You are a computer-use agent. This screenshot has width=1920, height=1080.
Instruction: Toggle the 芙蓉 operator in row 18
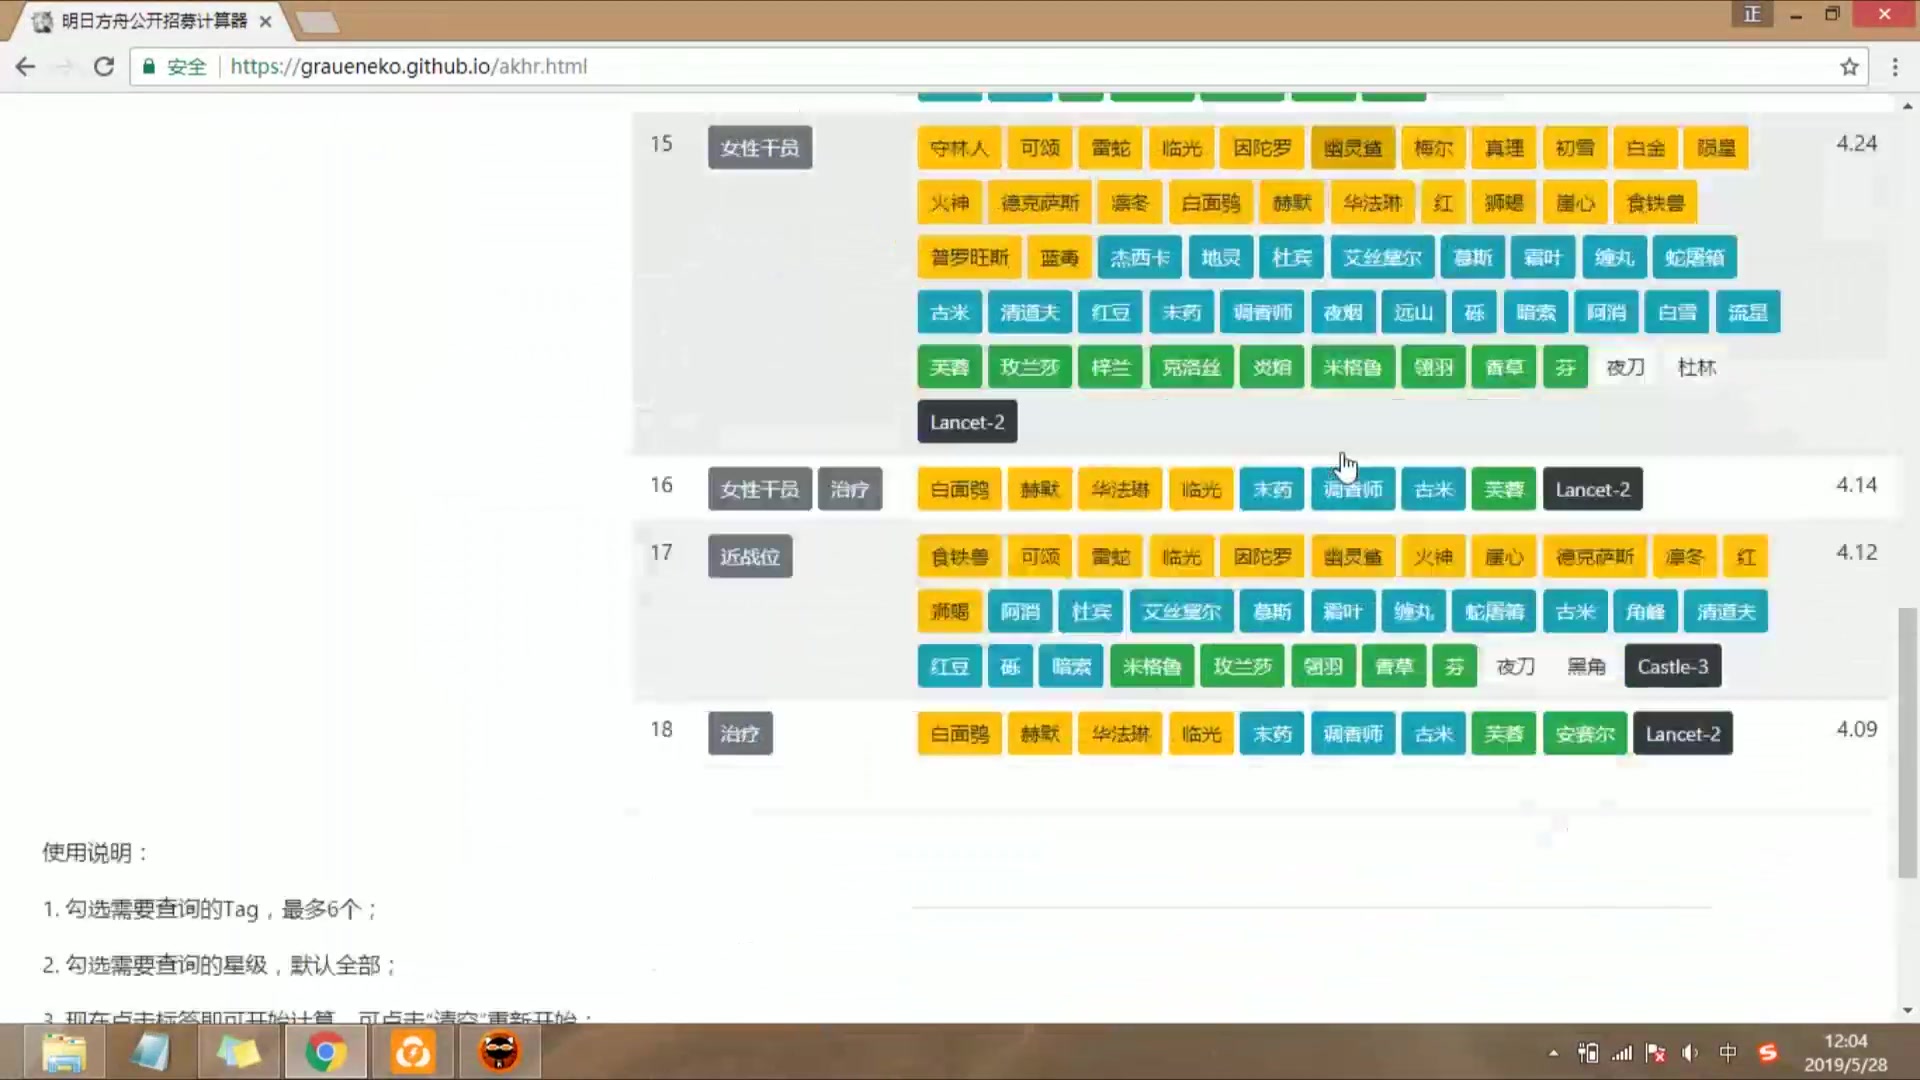(1503, 733)
